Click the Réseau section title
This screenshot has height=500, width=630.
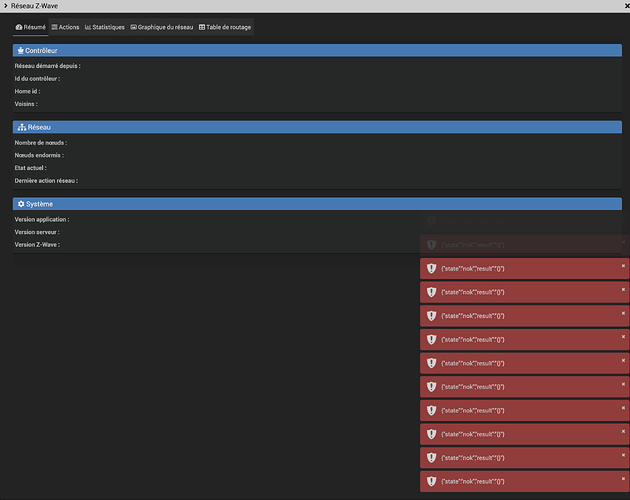click(x=39, y=127)
